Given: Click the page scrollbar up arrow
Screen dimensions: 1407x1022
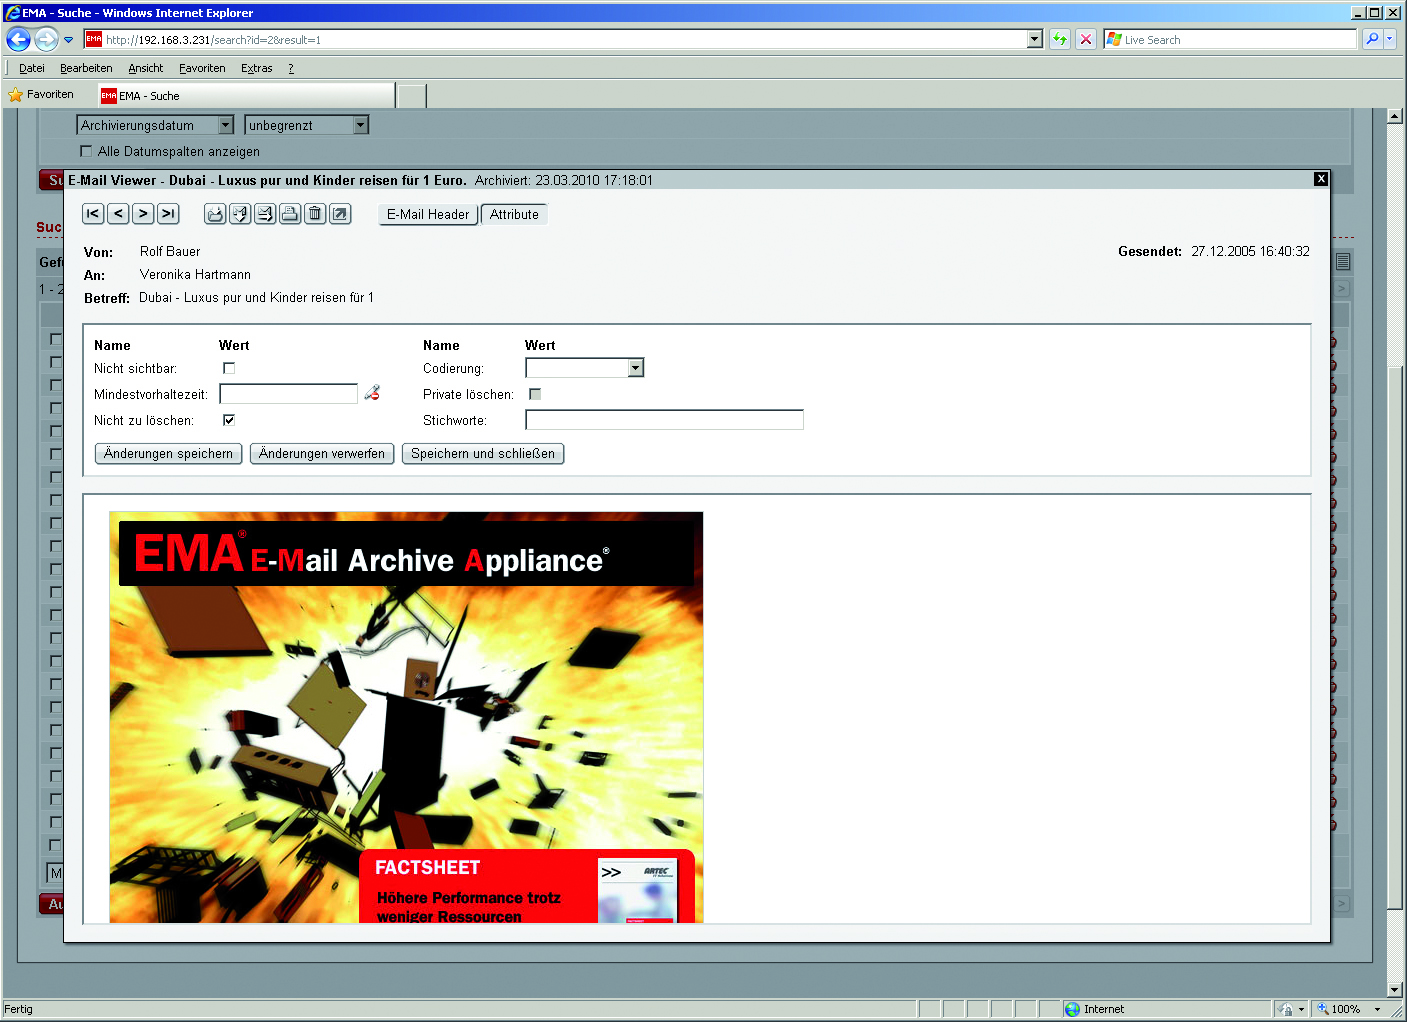Looking at the screenshot, I should pos(1395,116).
